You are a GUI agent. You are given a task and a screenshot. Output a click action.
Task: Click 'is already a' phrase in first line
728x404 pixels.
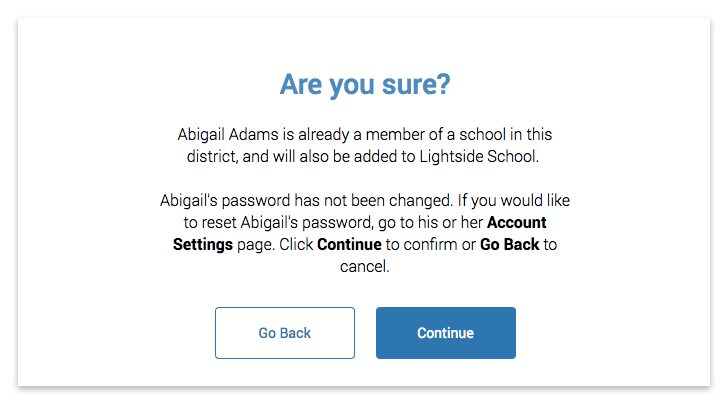tap(322, 135)
